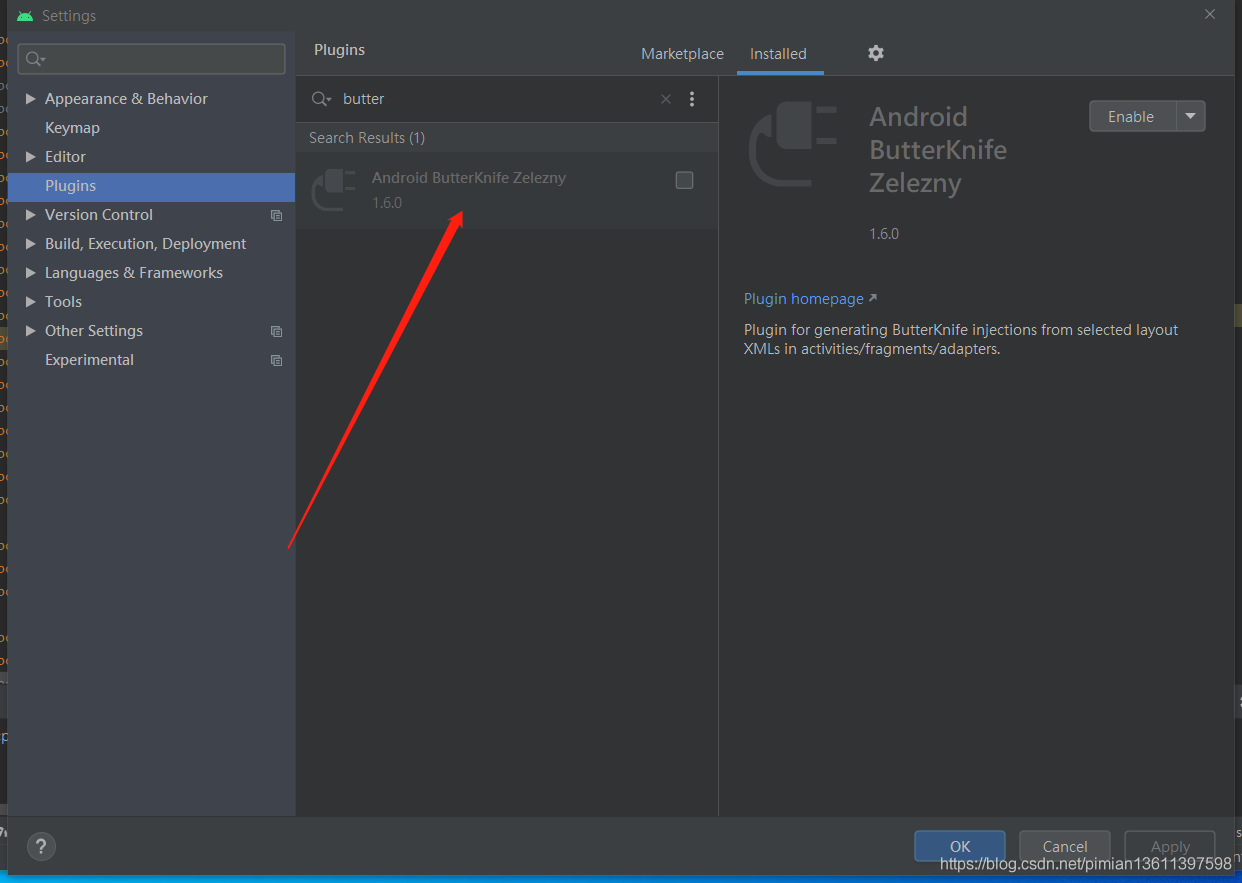1242x883 pixels.
Task: Open the plugin search options three-dot menu
Action: (x=692, y=99)
